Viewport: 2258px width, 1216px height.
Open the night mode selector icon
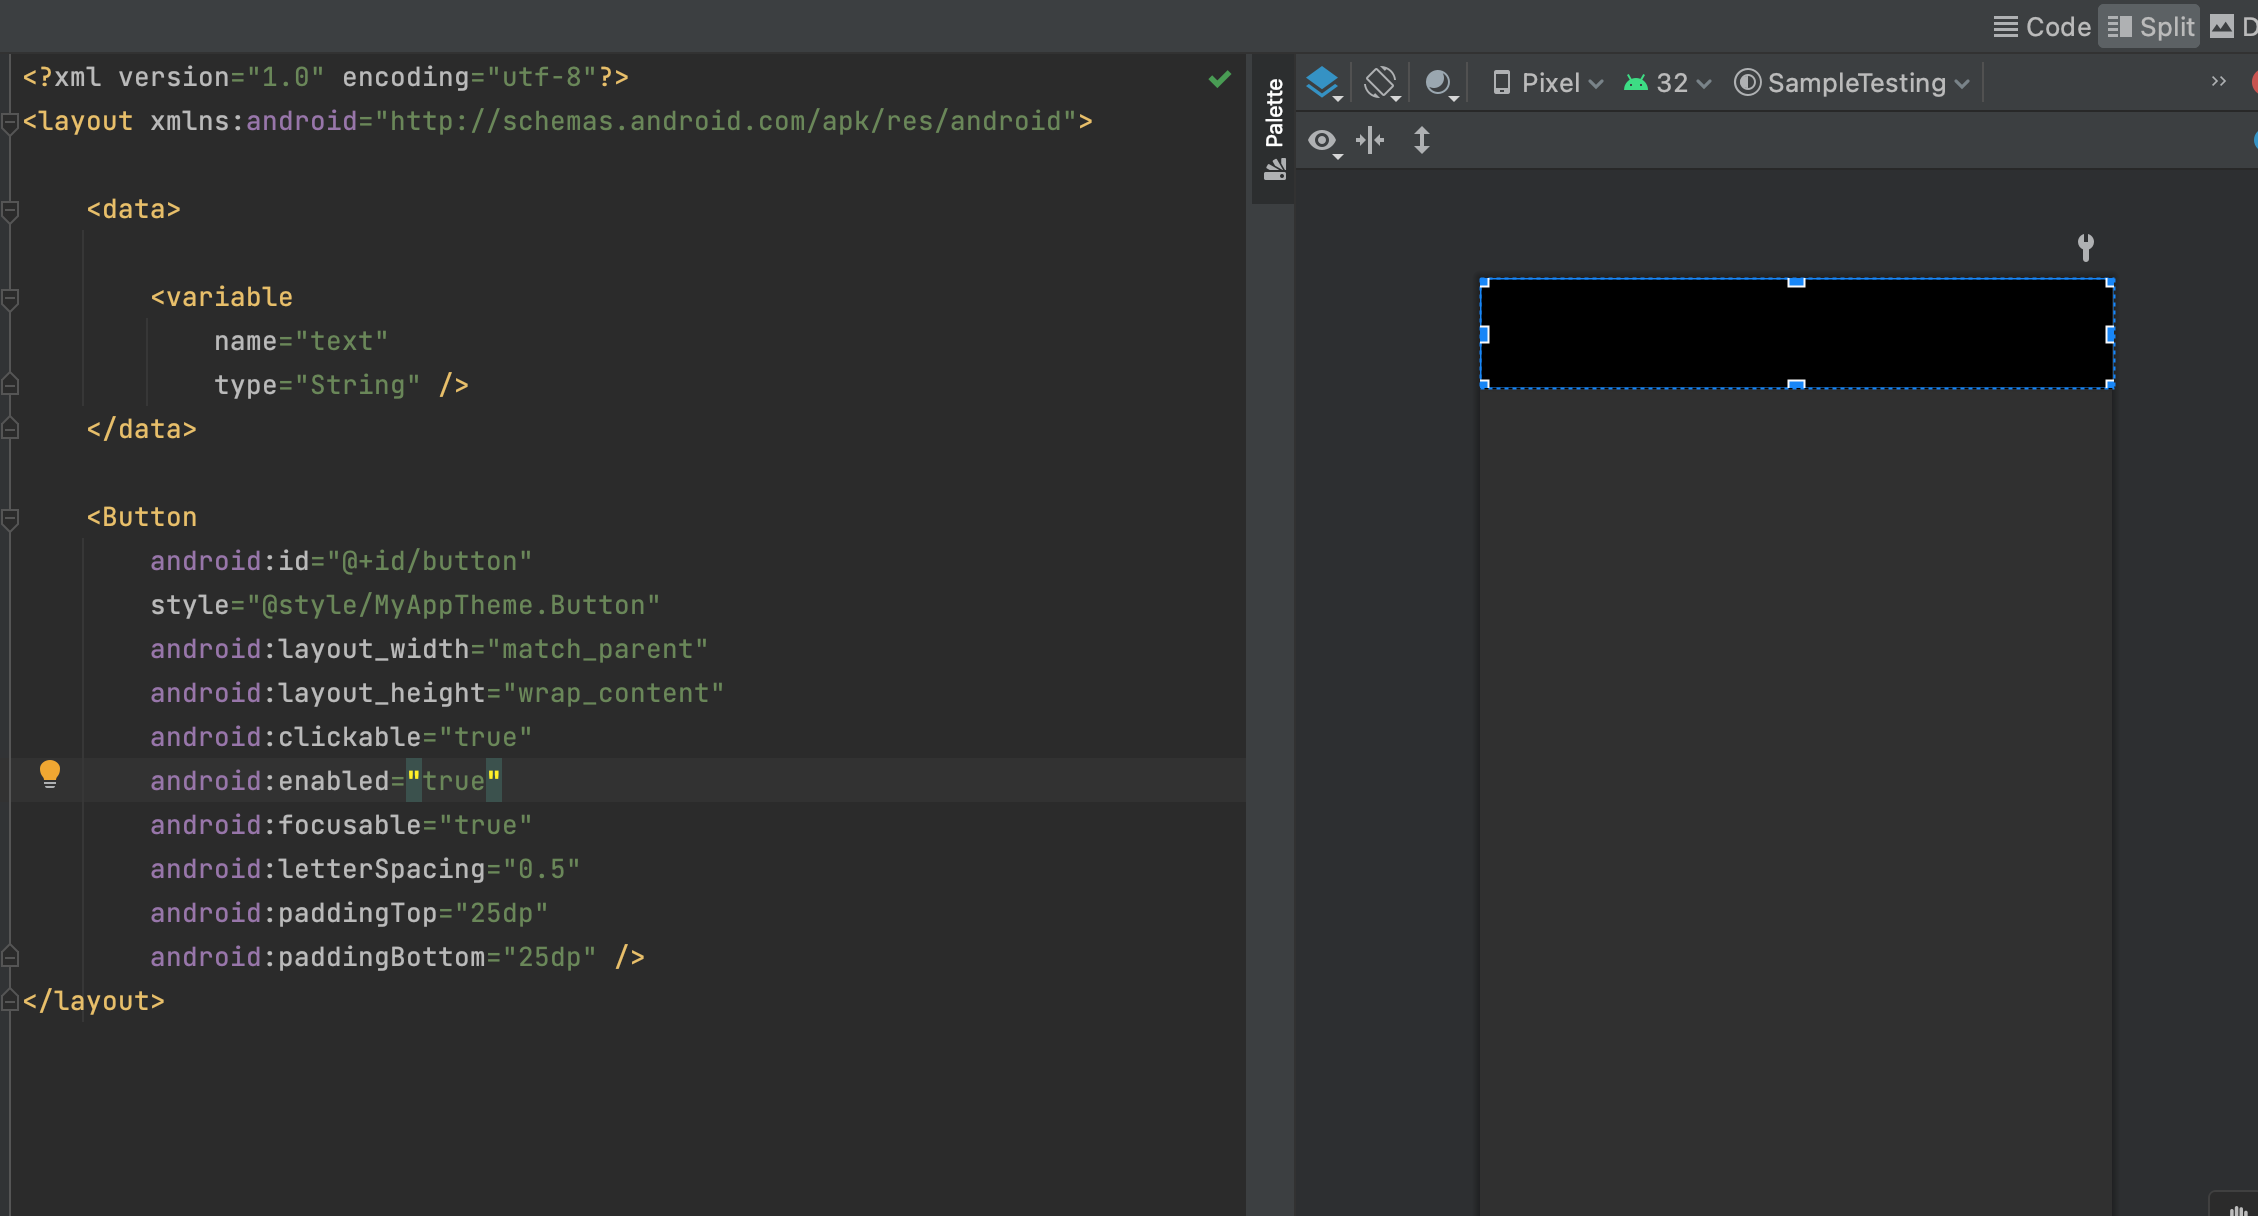(x=1440, y=83)
